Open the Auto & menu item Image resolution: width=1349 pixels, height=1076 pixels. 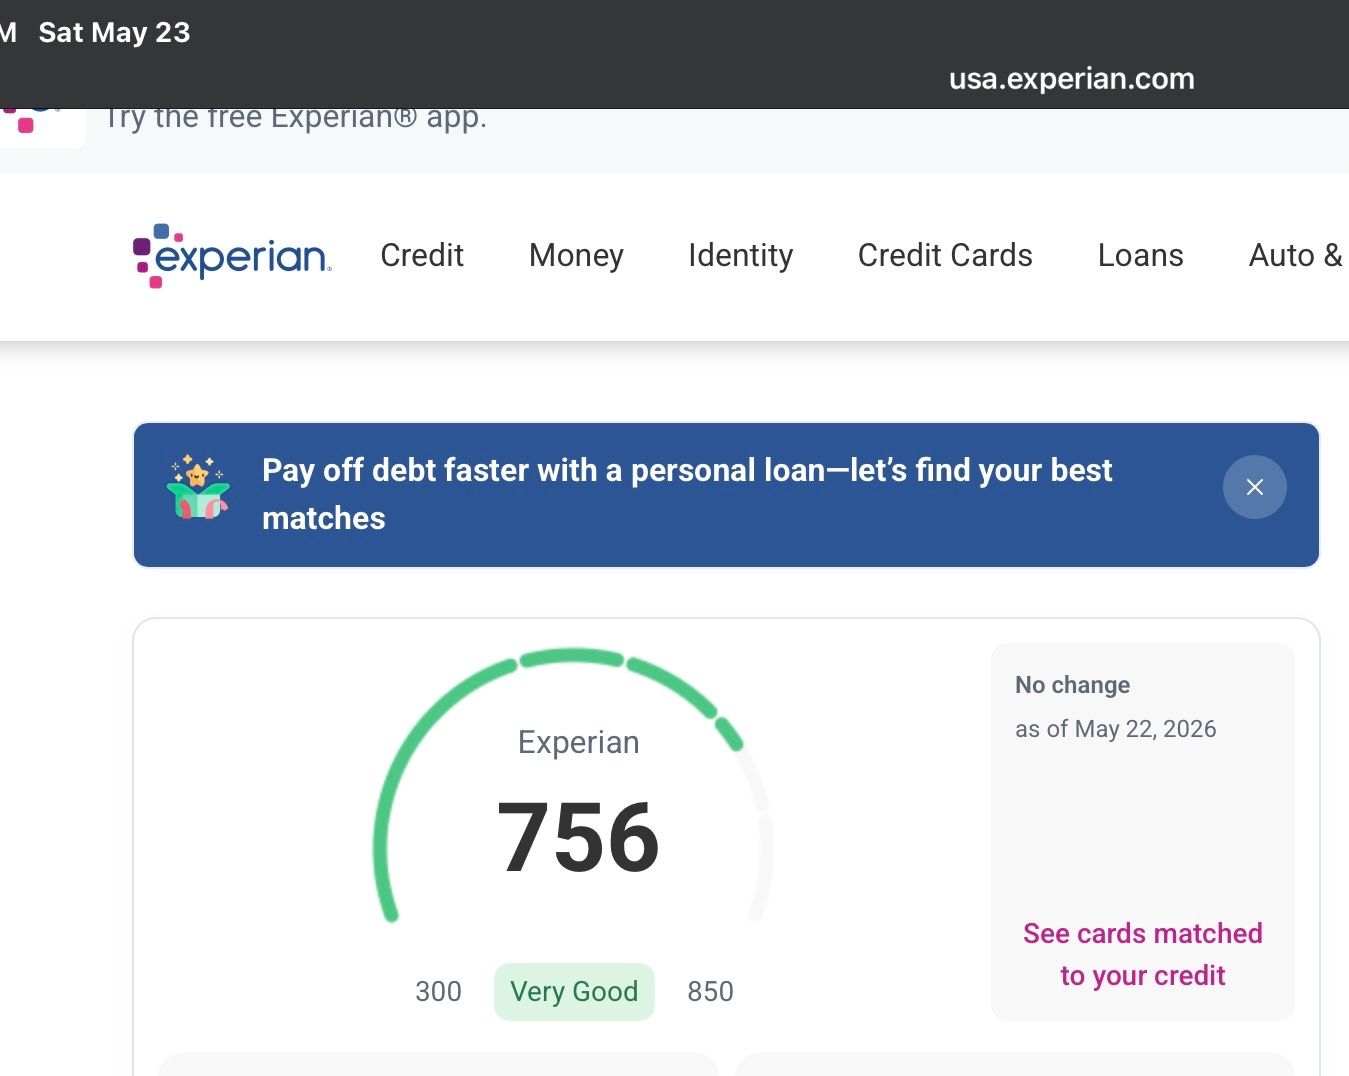point(1297,255)
